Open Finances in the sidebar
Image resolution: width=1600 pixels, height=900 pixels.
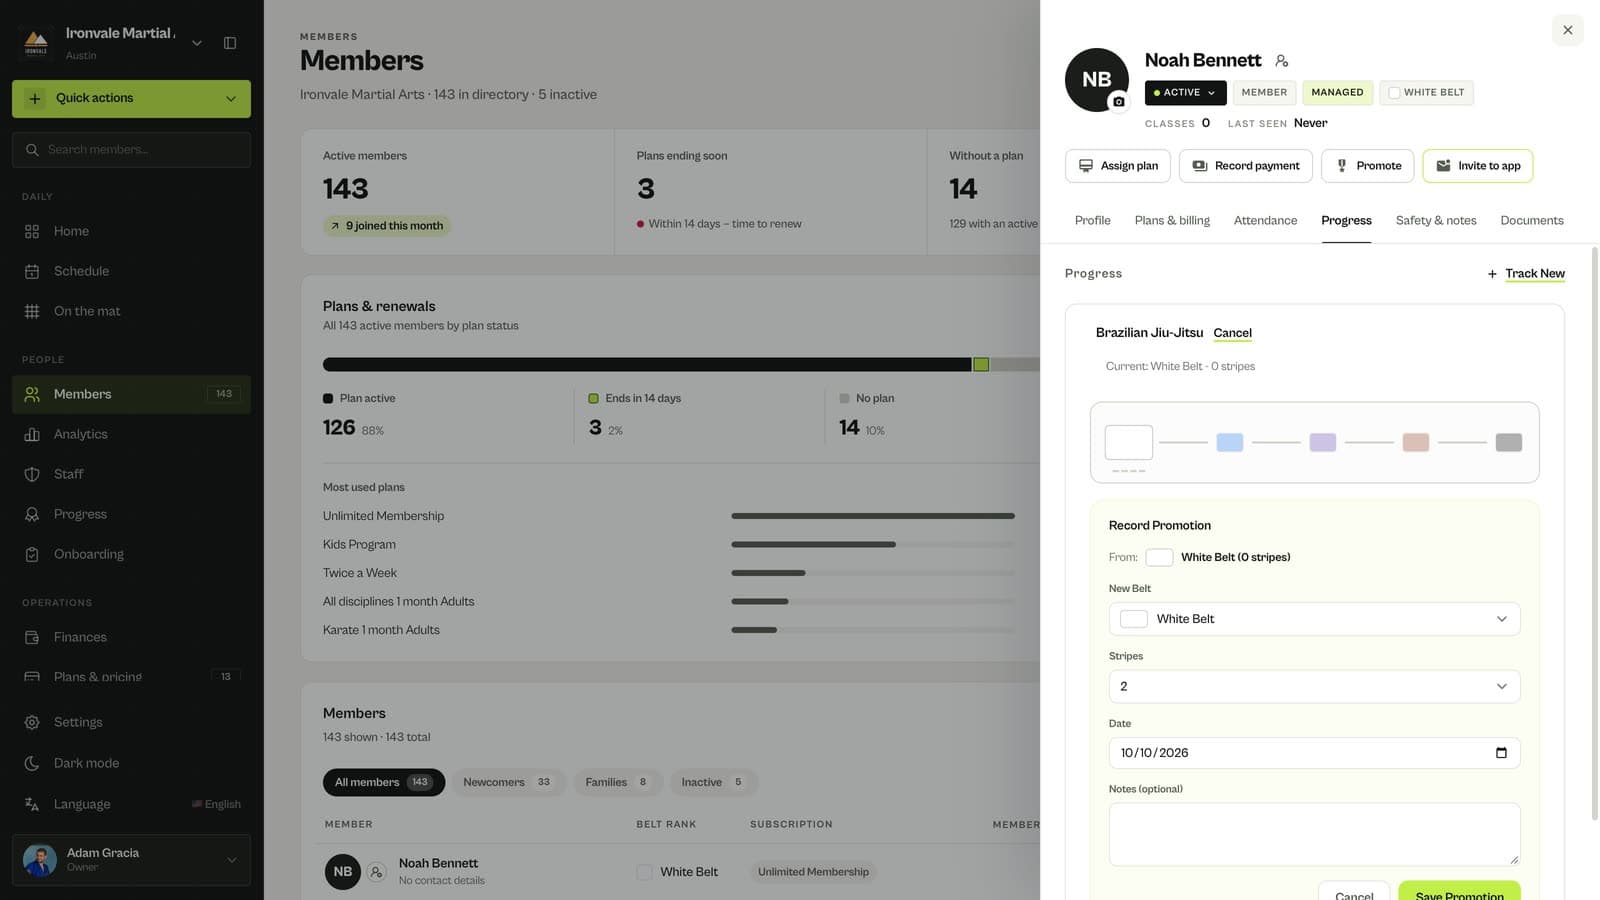coord(131,637)
